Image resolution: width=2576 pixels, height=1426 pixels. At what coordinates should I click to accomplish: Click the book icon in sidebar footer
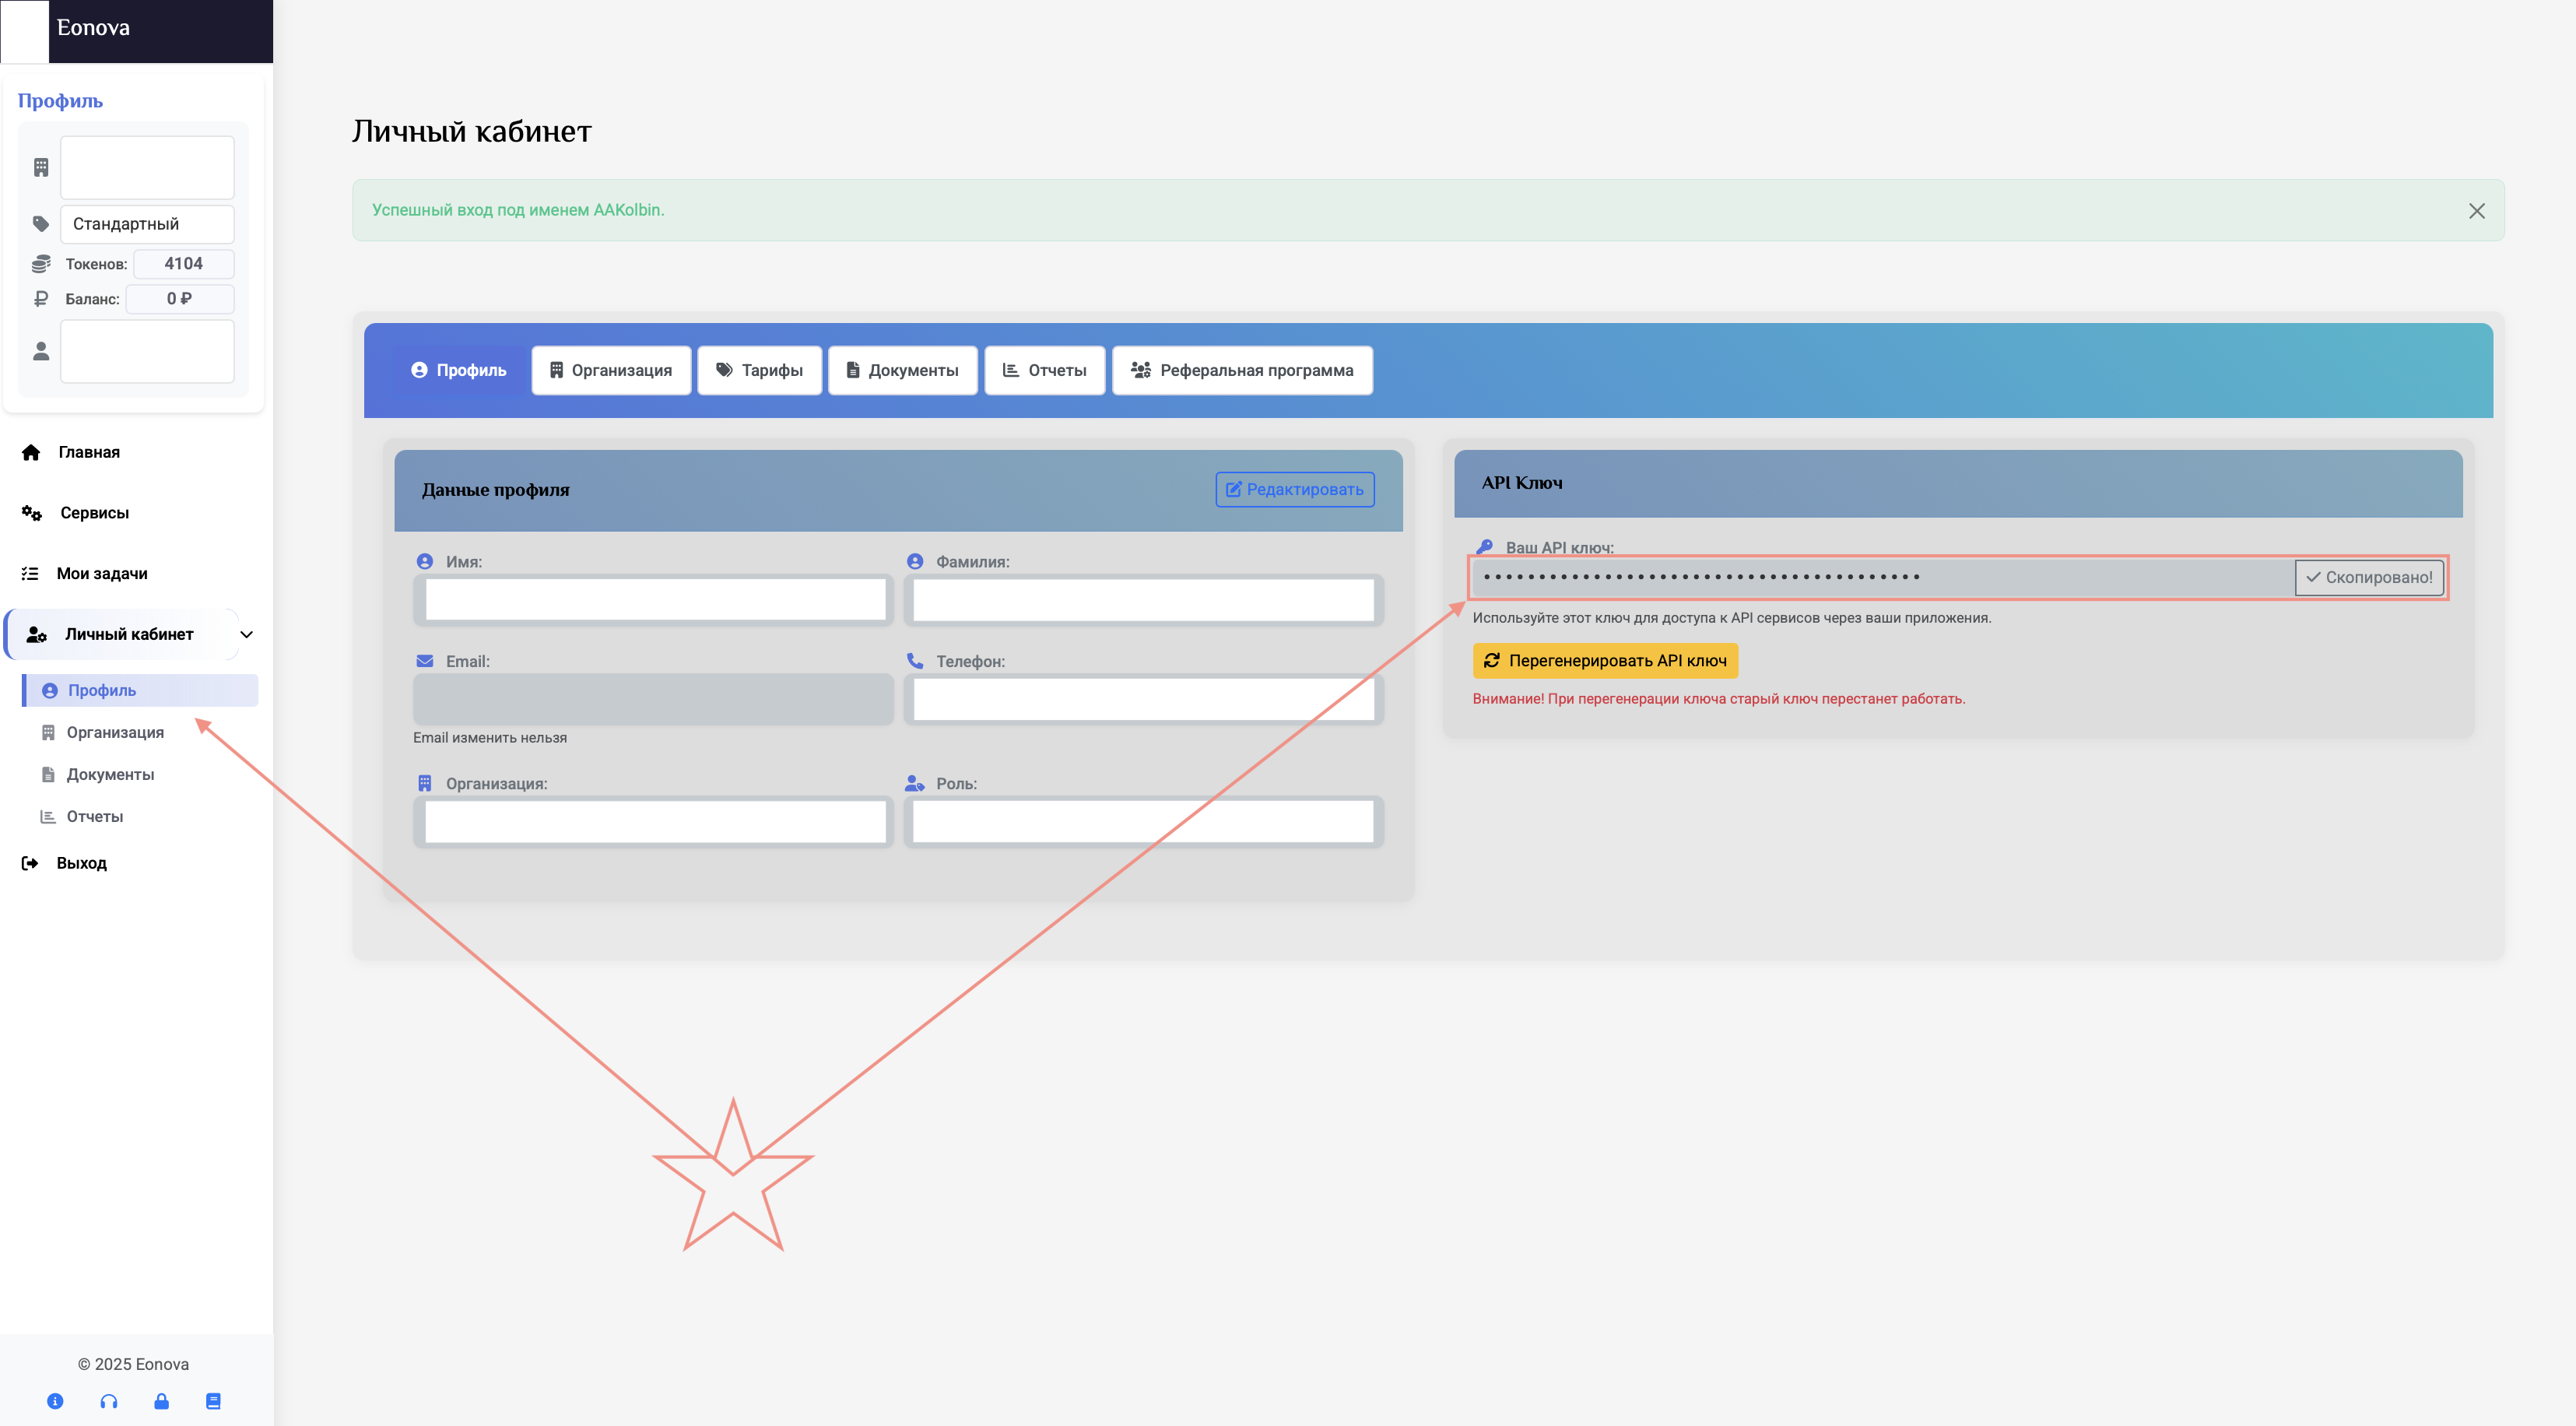click(213, 1401)
